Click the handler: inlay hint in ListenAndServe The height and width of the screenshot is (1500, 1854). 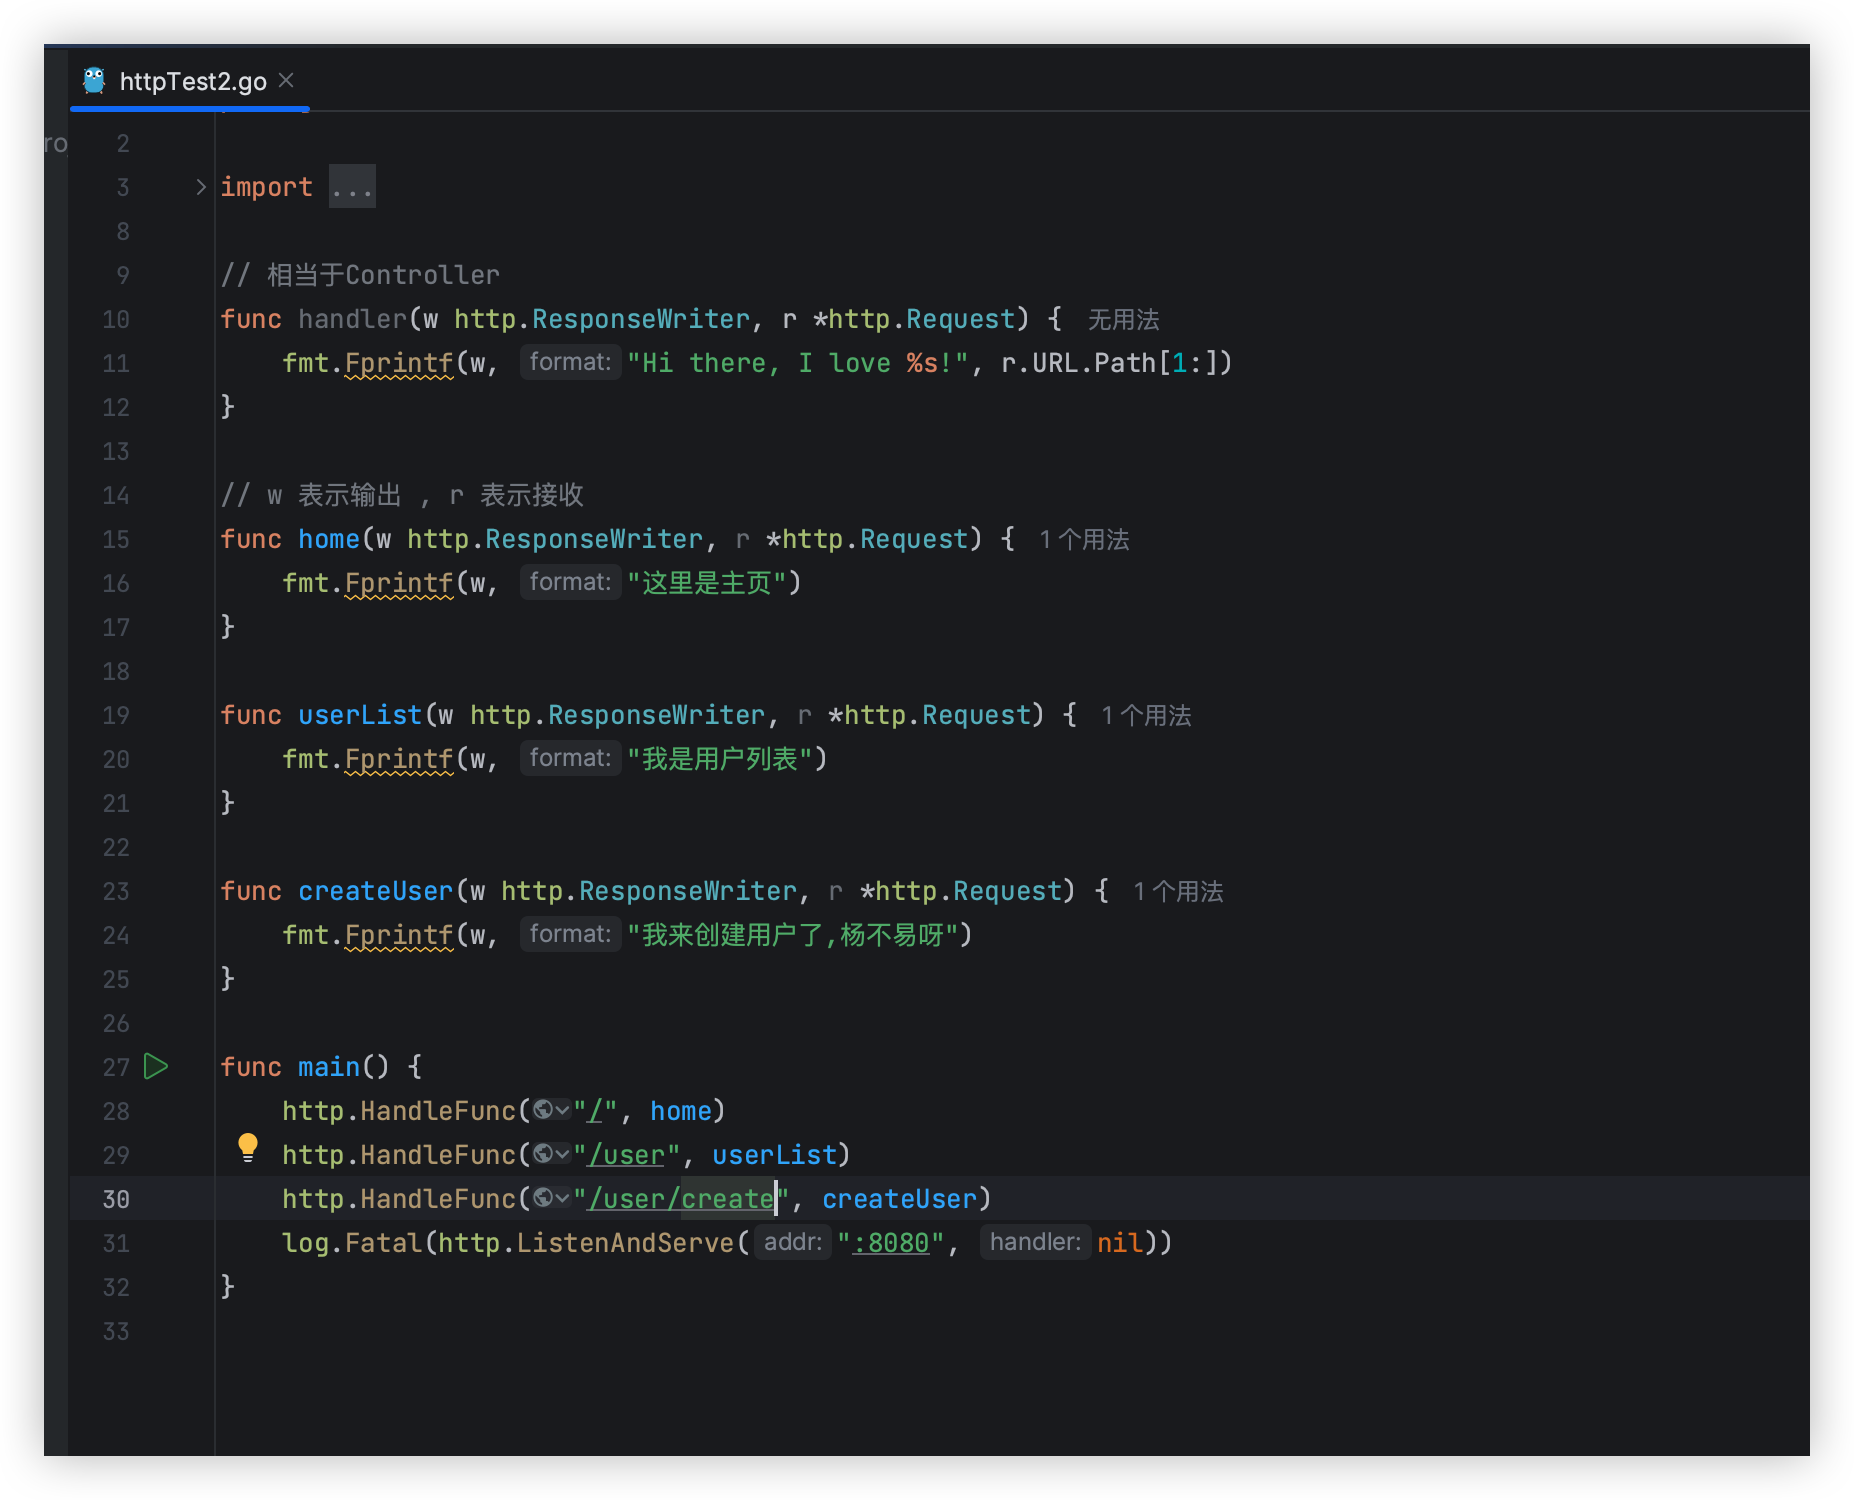pyautogui.click(x=1035, y=1242)
